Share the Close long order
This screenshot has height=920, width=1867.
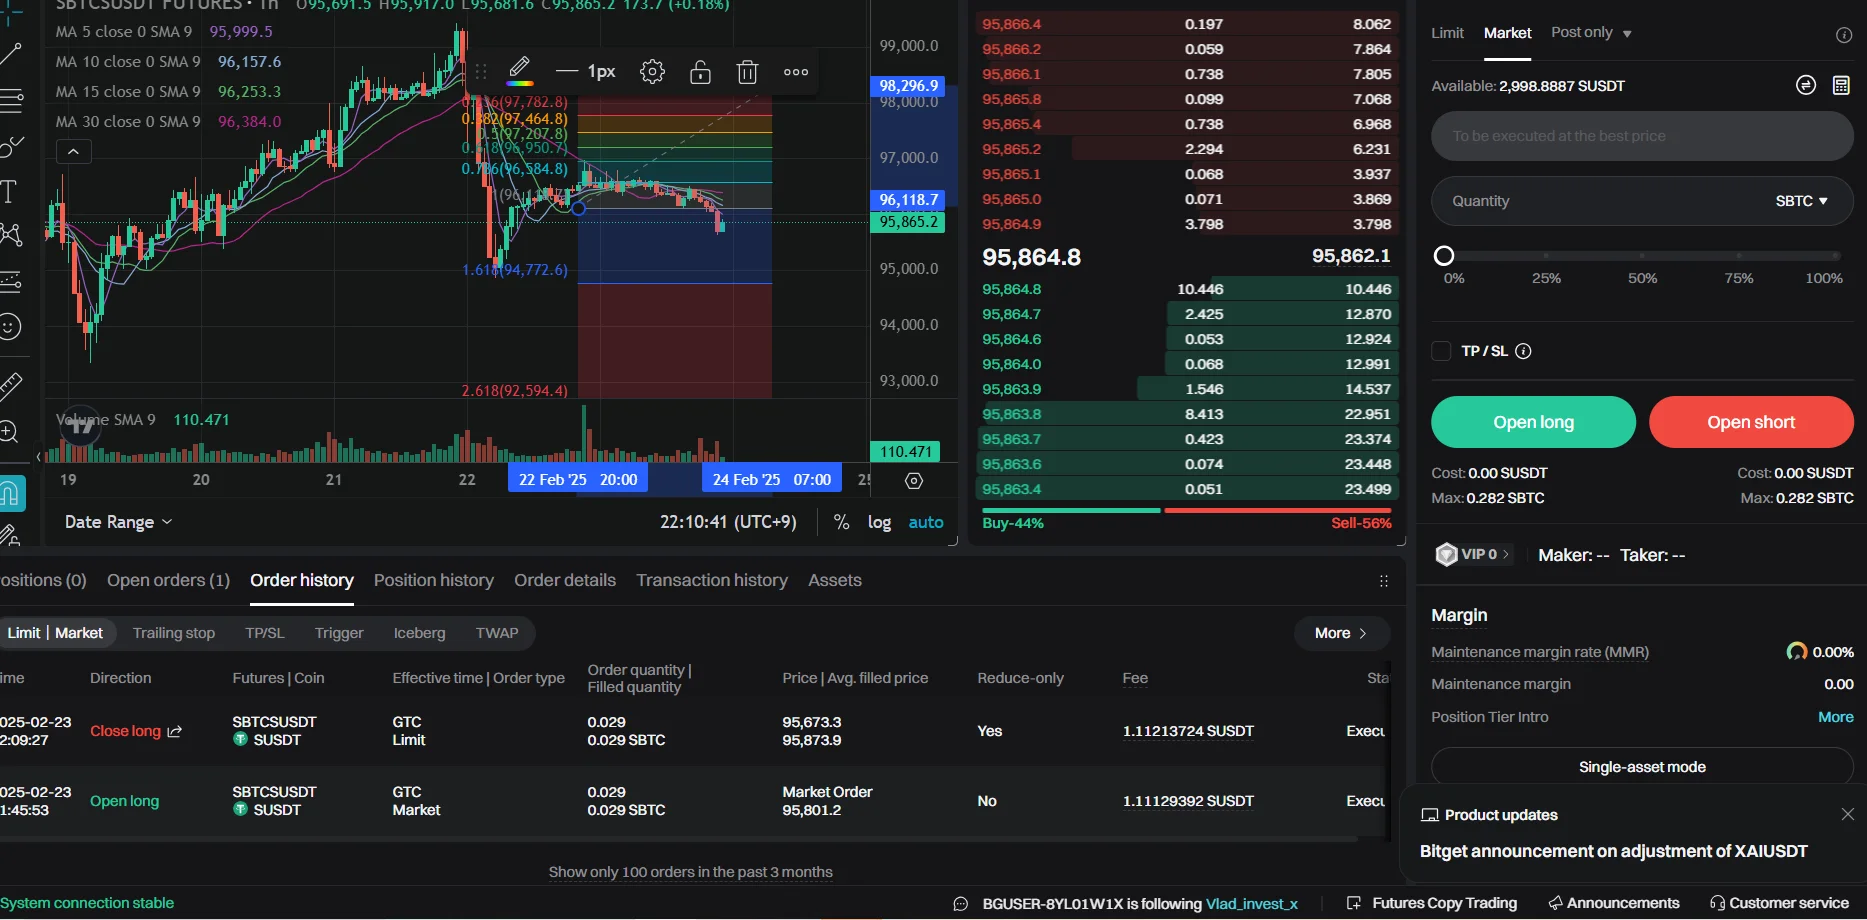[x=175, y=731]
